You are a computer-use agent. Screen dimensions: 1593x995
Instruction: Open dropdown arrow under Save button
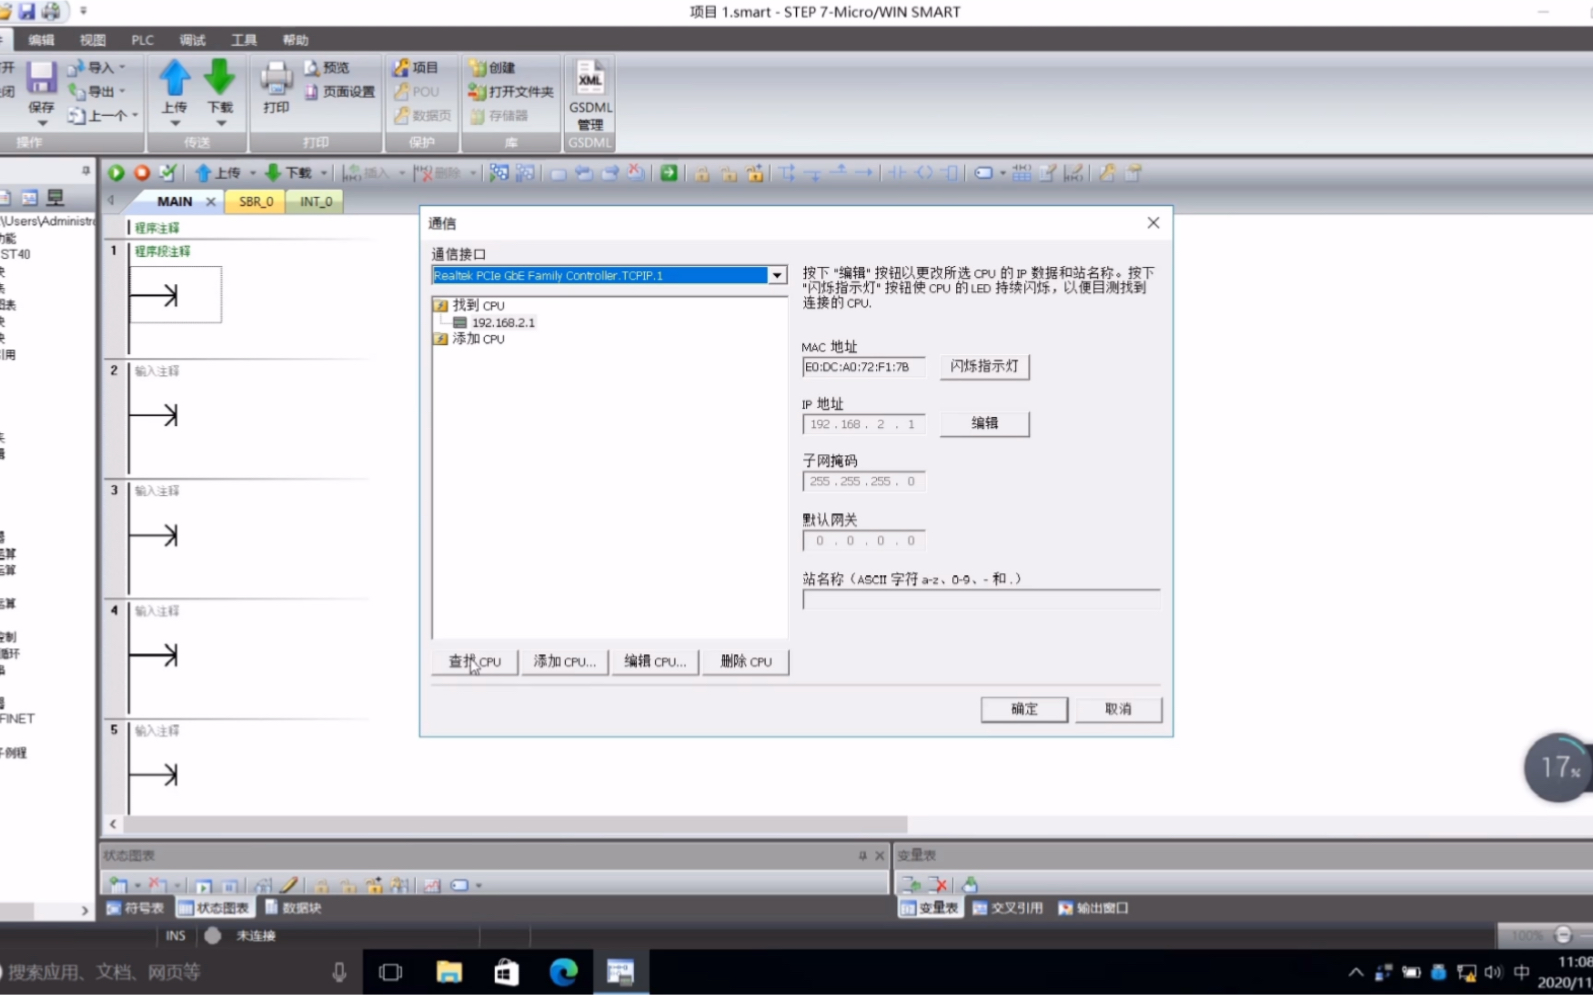[41, 123]
